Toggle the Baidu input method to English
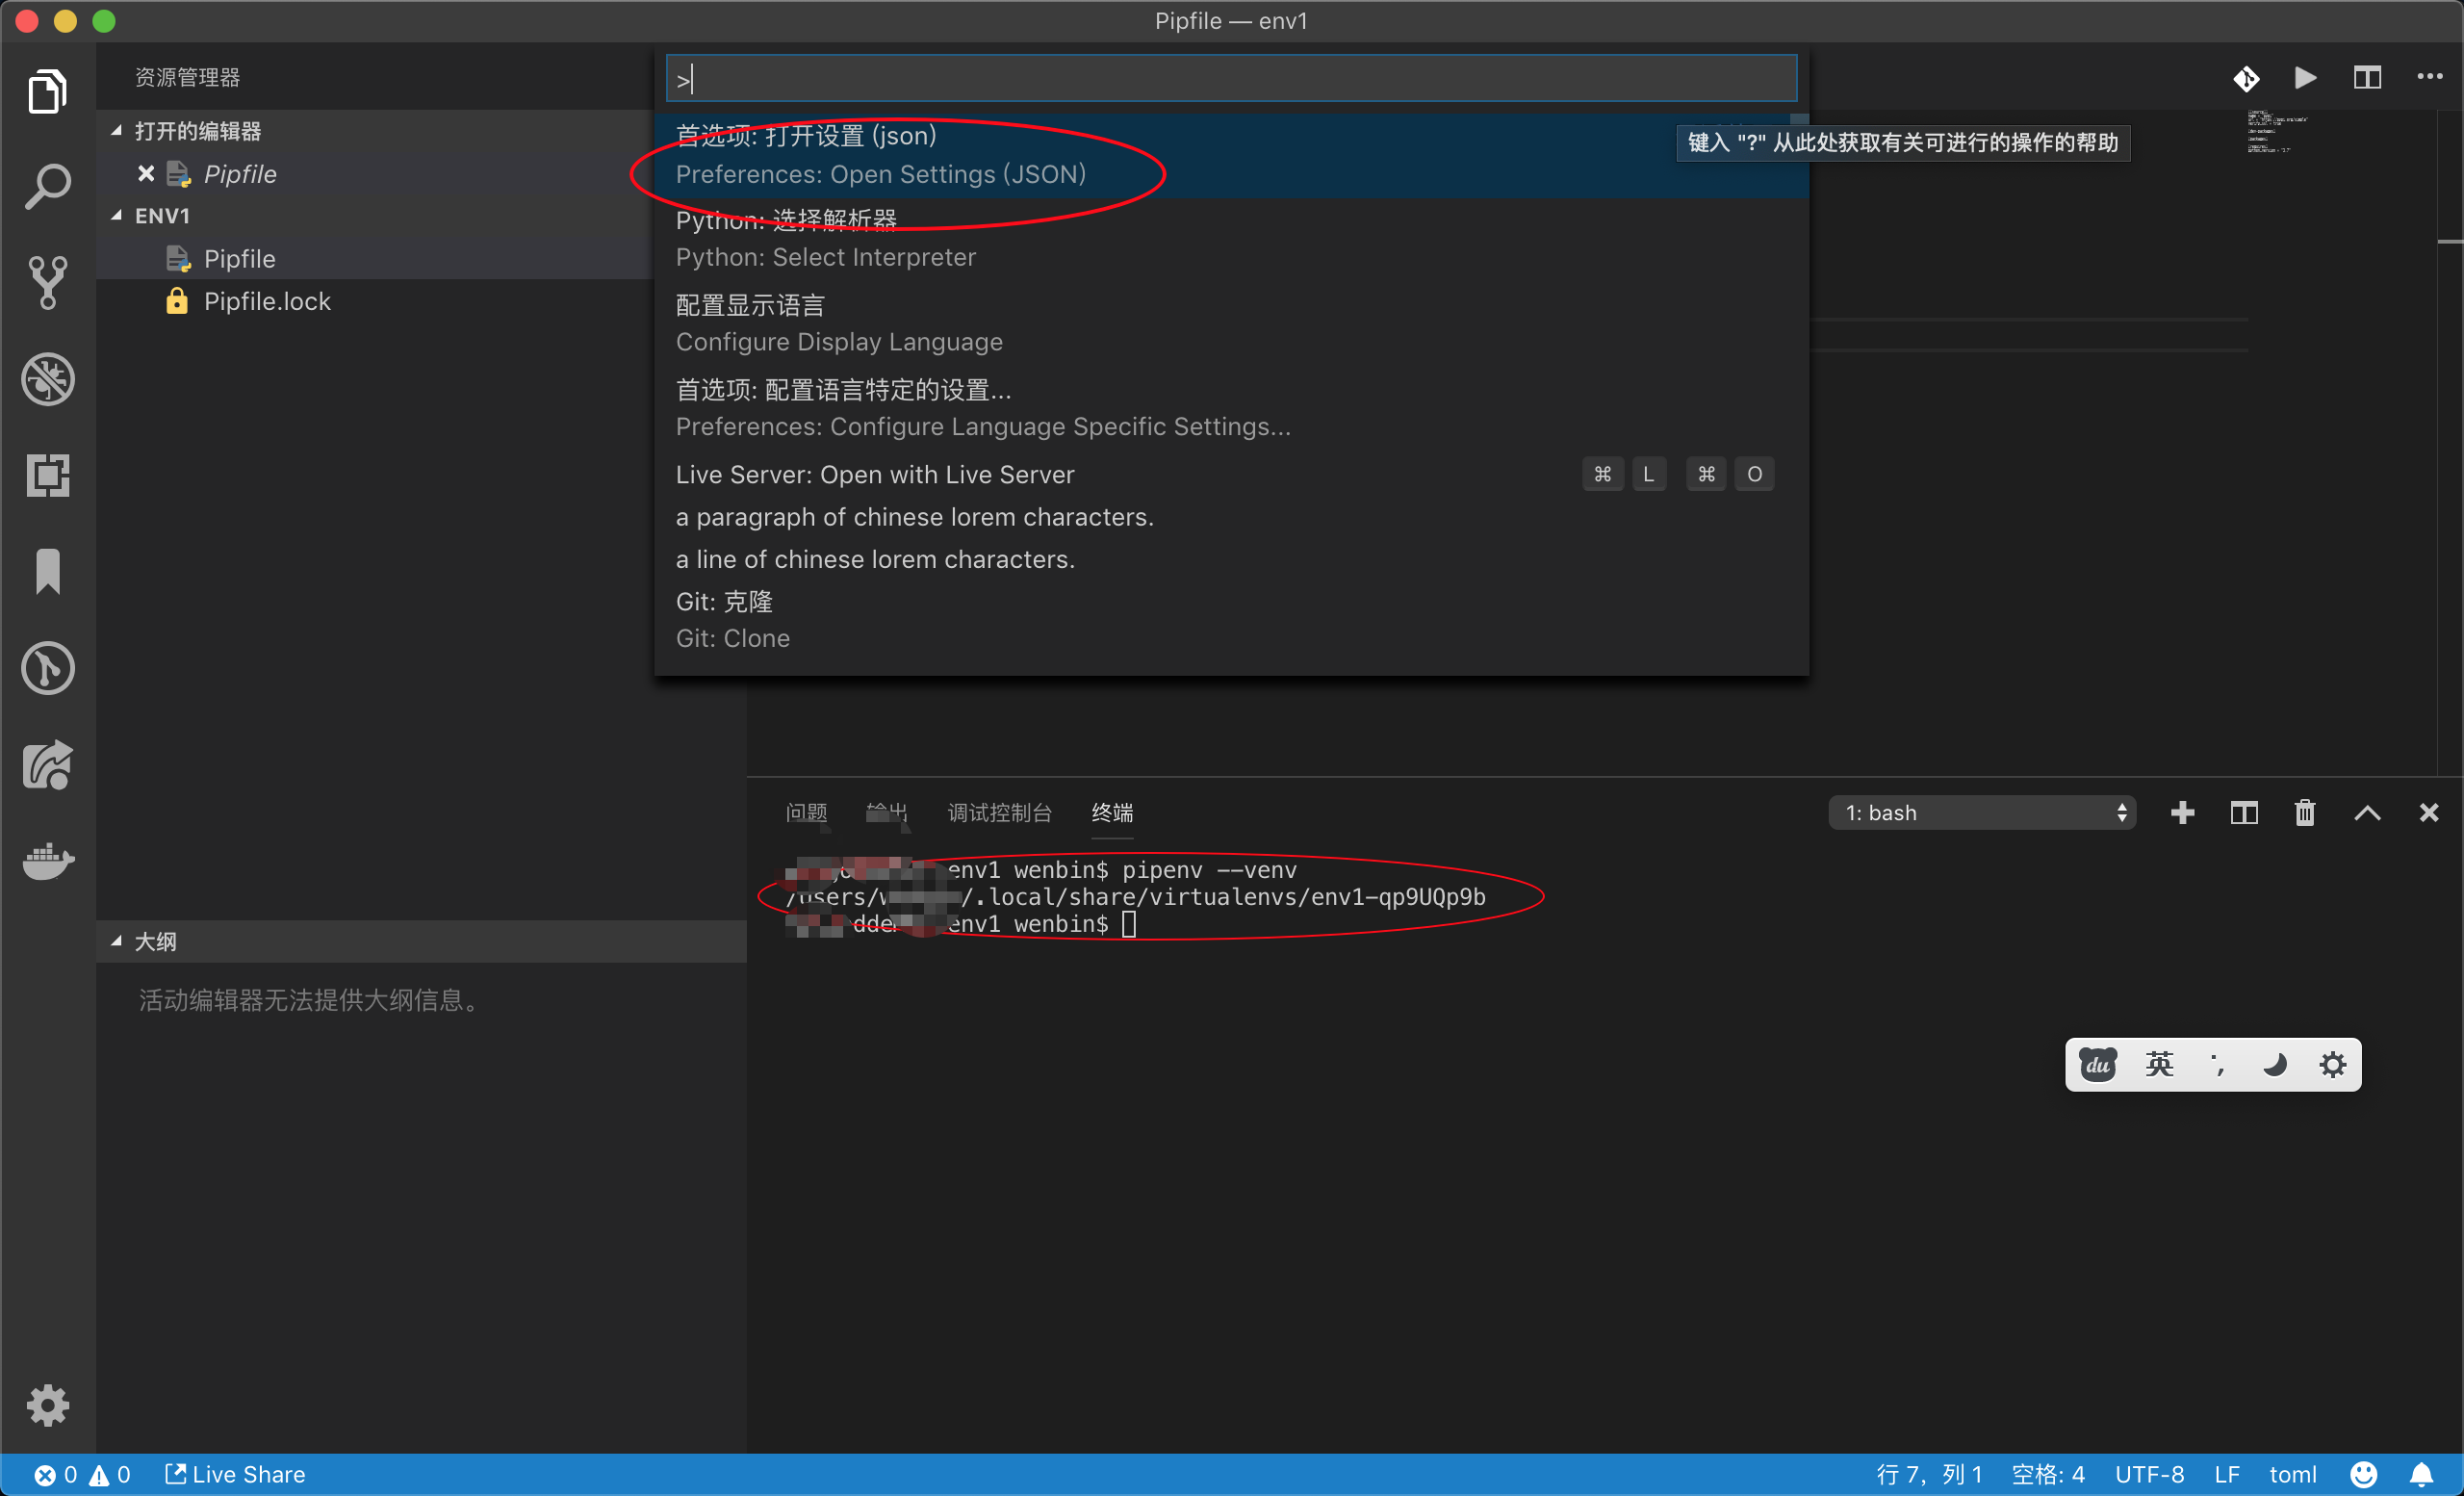 coord(2158,1065)
